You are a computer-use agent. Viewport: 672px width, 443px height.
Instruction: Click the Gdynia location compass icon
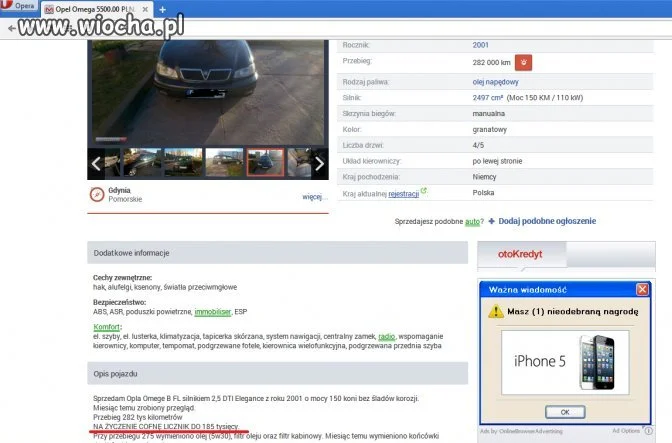(x=97, y=194)
